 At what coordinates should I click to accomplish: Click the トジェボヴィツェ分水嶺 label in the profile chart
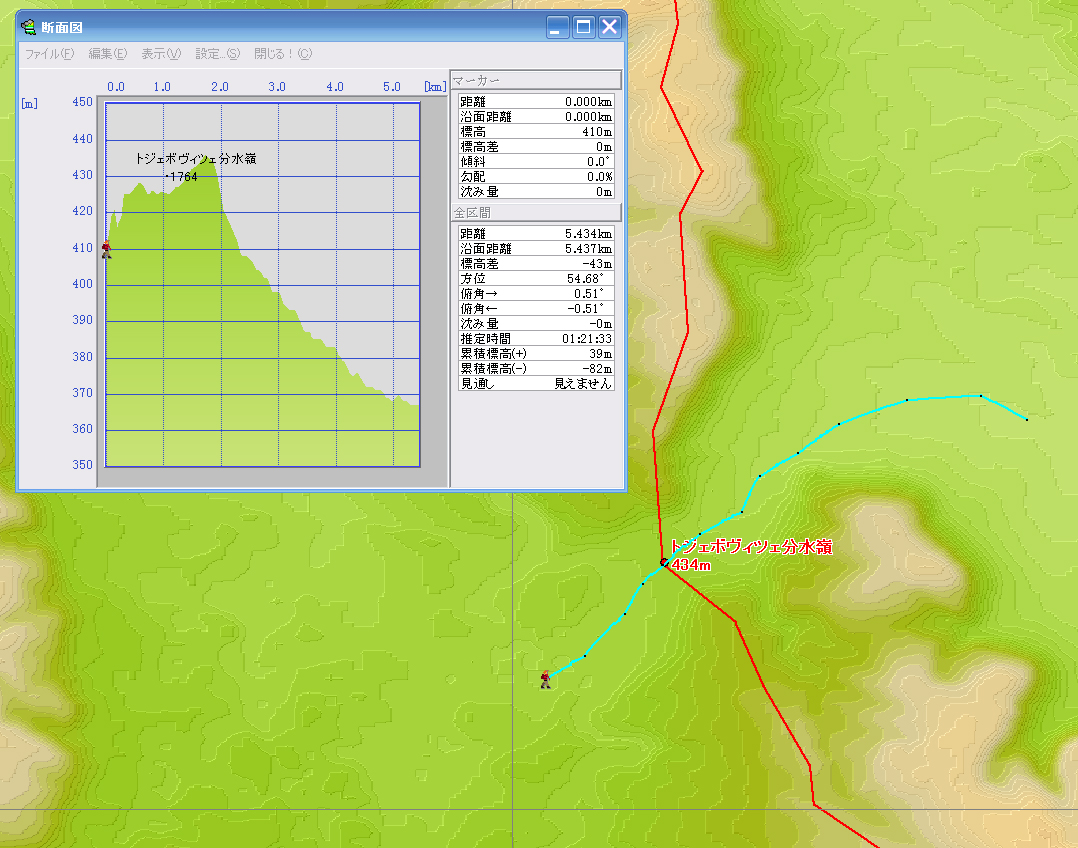point(195,159)
